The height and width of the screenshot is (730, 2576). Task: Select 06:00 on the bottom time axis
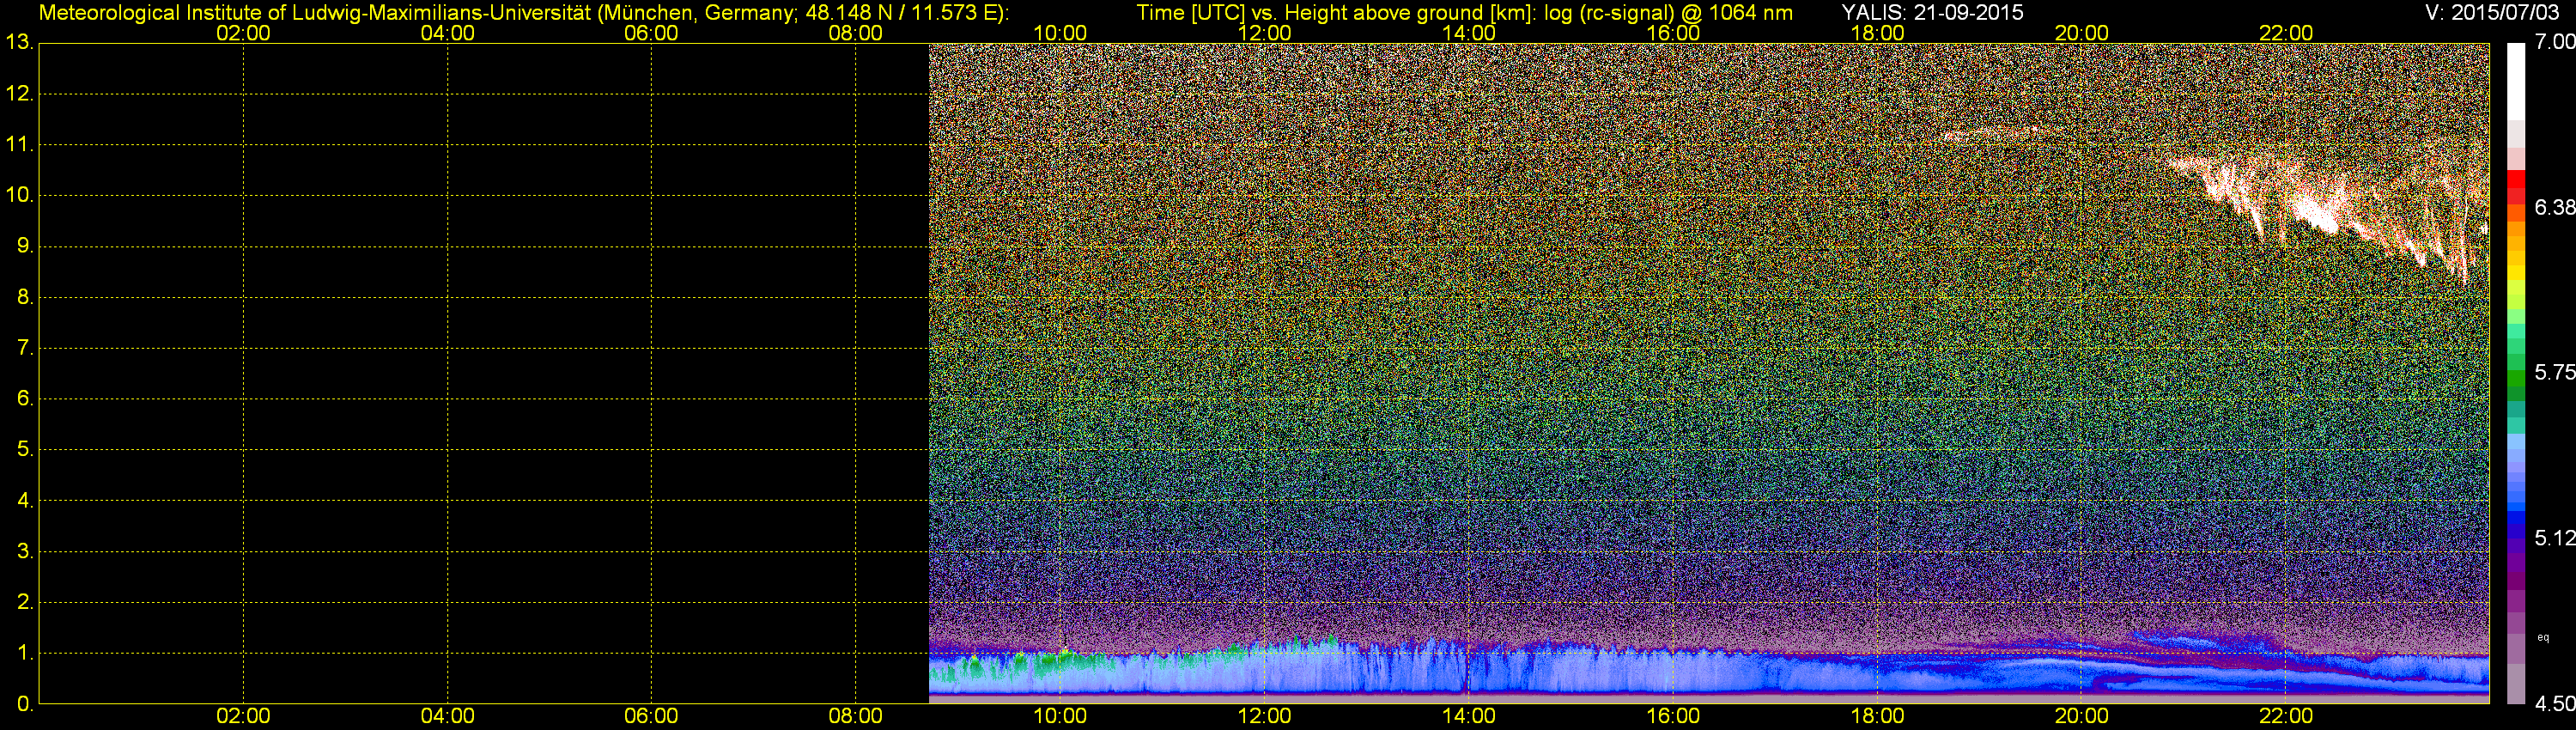click(651, 716)
